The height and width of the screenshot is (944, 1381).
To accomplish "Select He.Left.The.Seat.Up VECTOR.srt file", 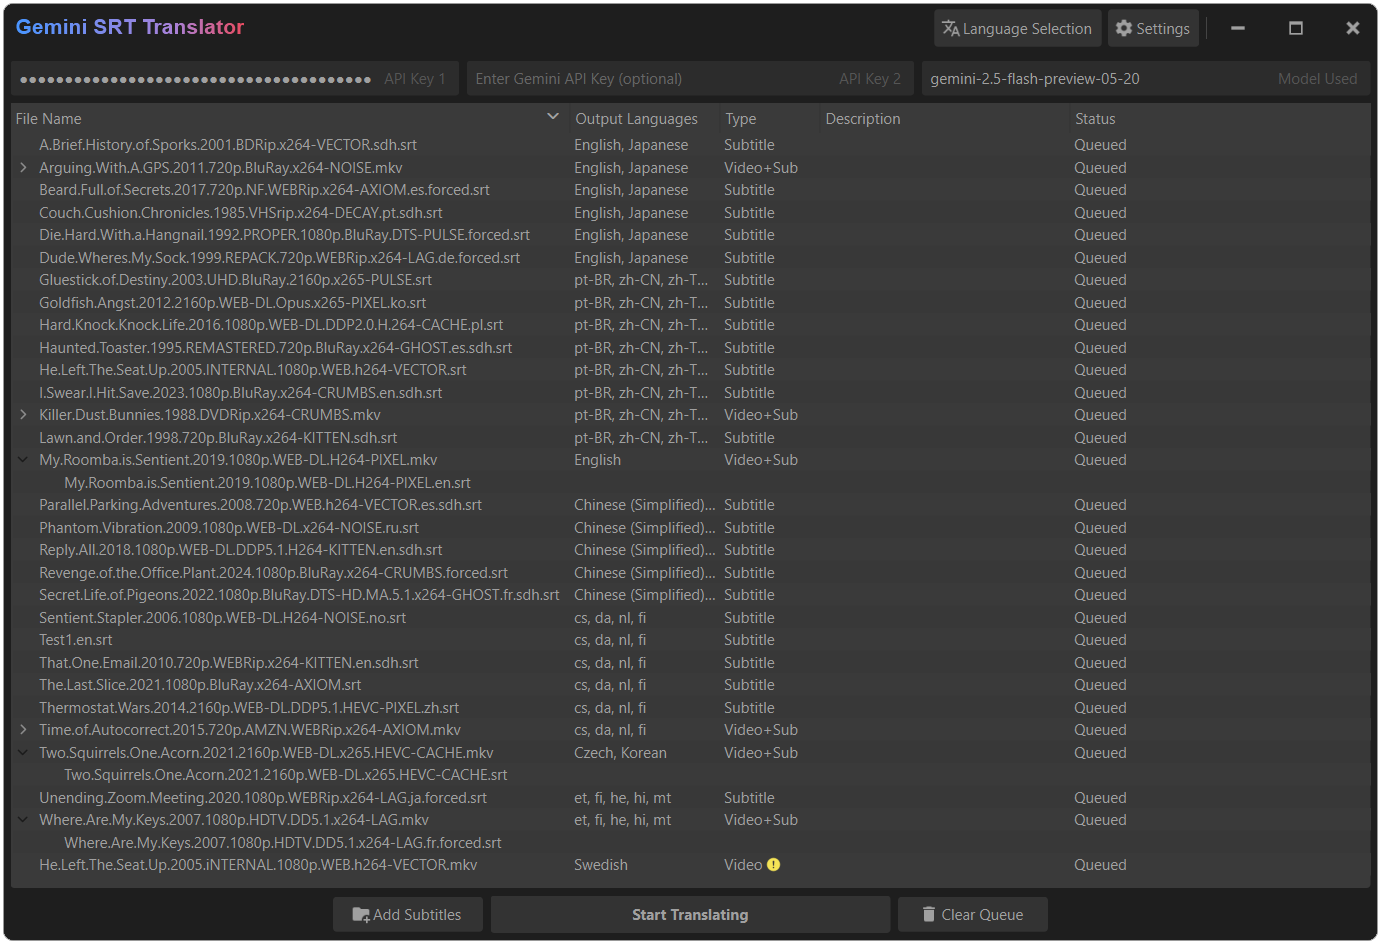I will (x=252, y=370).
